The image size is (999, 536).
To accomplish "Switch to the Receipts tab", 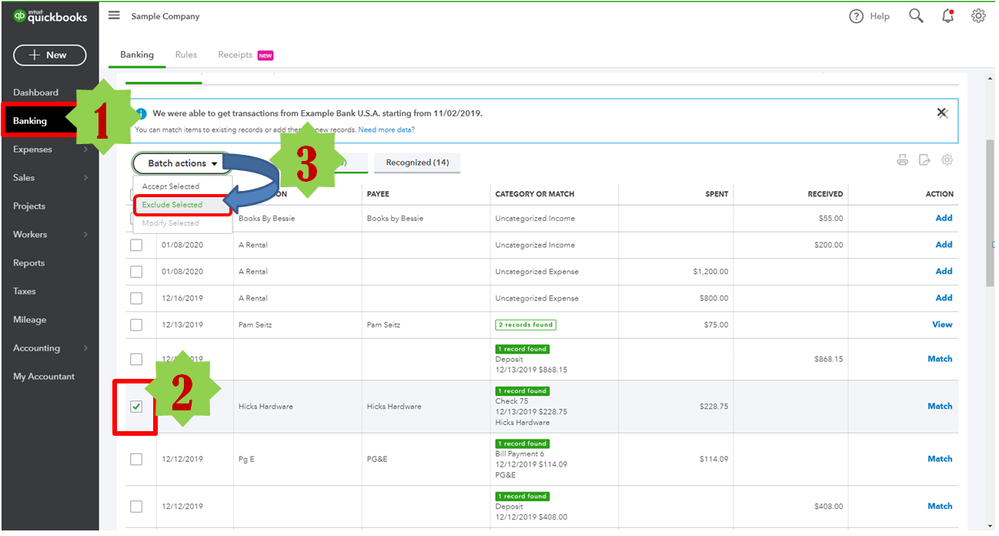I will point(235,55).
